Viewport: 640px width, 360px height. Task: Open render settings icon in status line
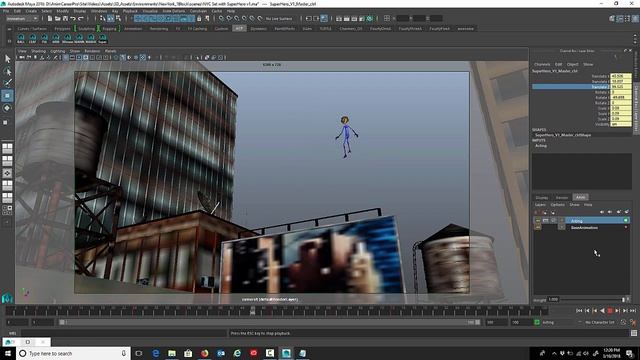pos(362,18)
